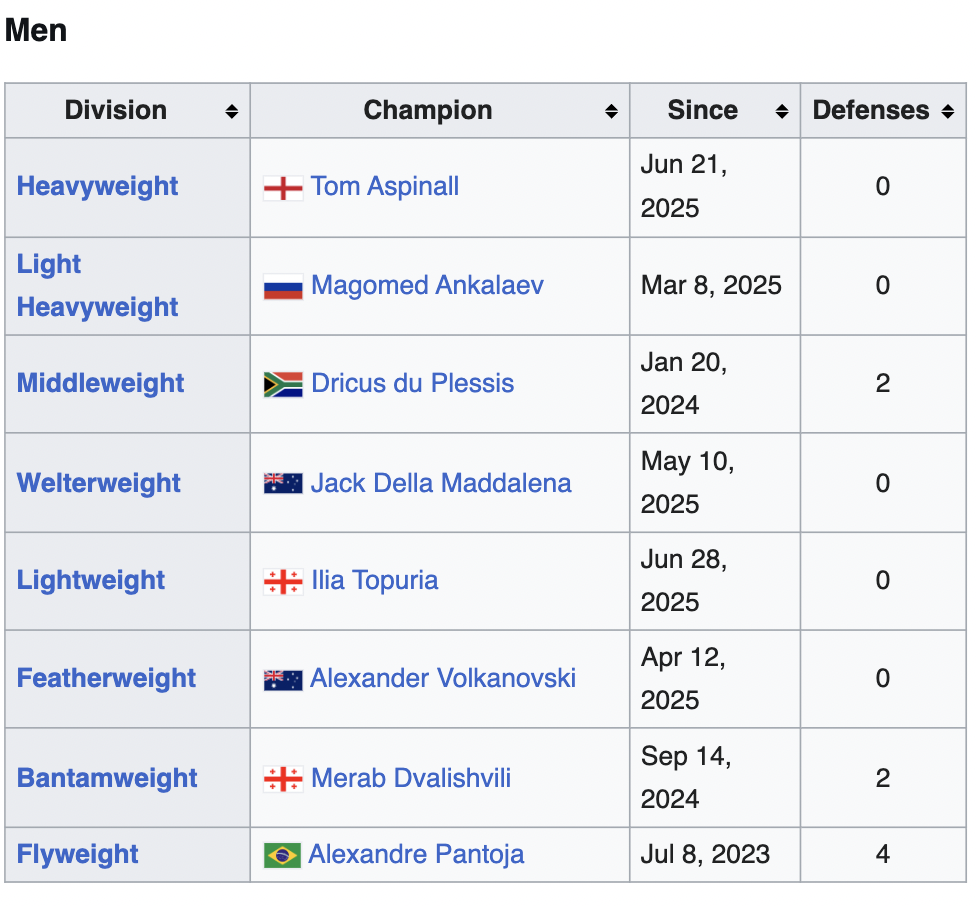Open the Bantamweight division link
This screenshot has height=906, width=976.
tap(106, 778)
